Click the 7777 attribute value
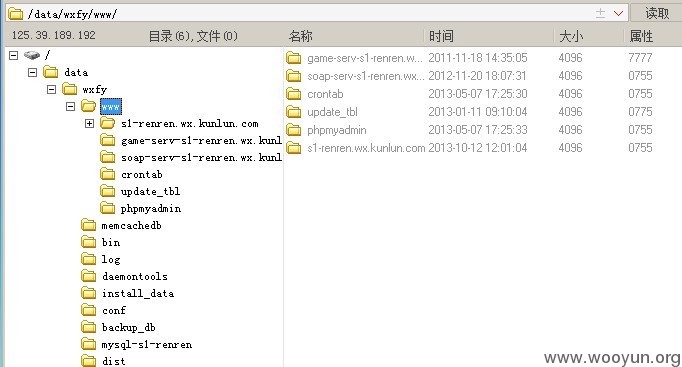The image size is (682, 367). [x=640, y=58]
